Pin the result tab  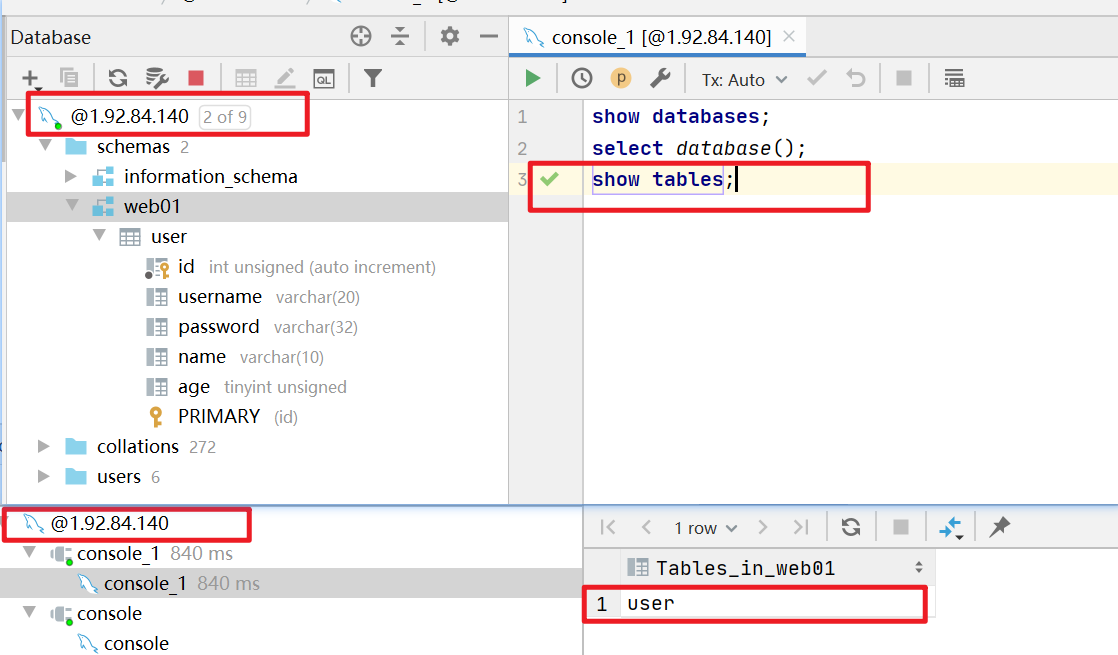click(999, 527)
